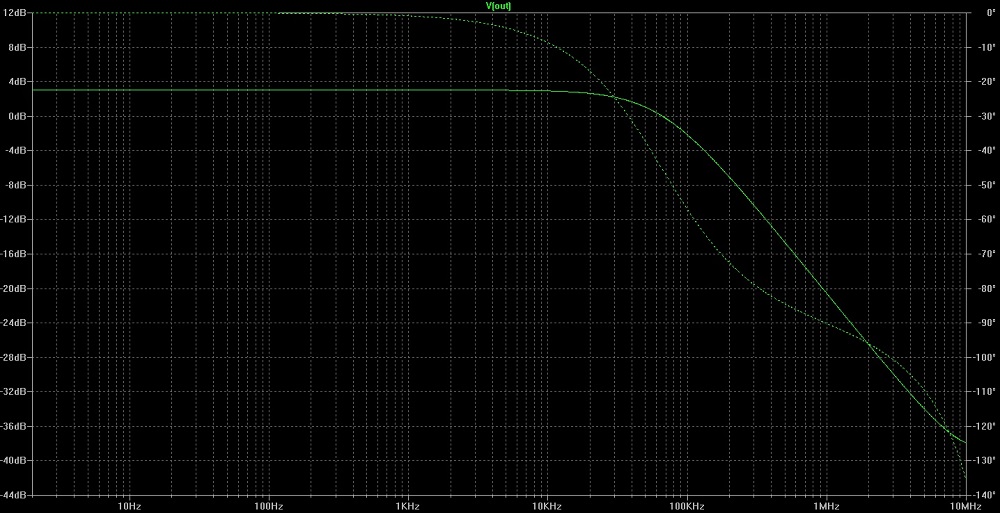Click the 1MHz frequency axis label

826,506
